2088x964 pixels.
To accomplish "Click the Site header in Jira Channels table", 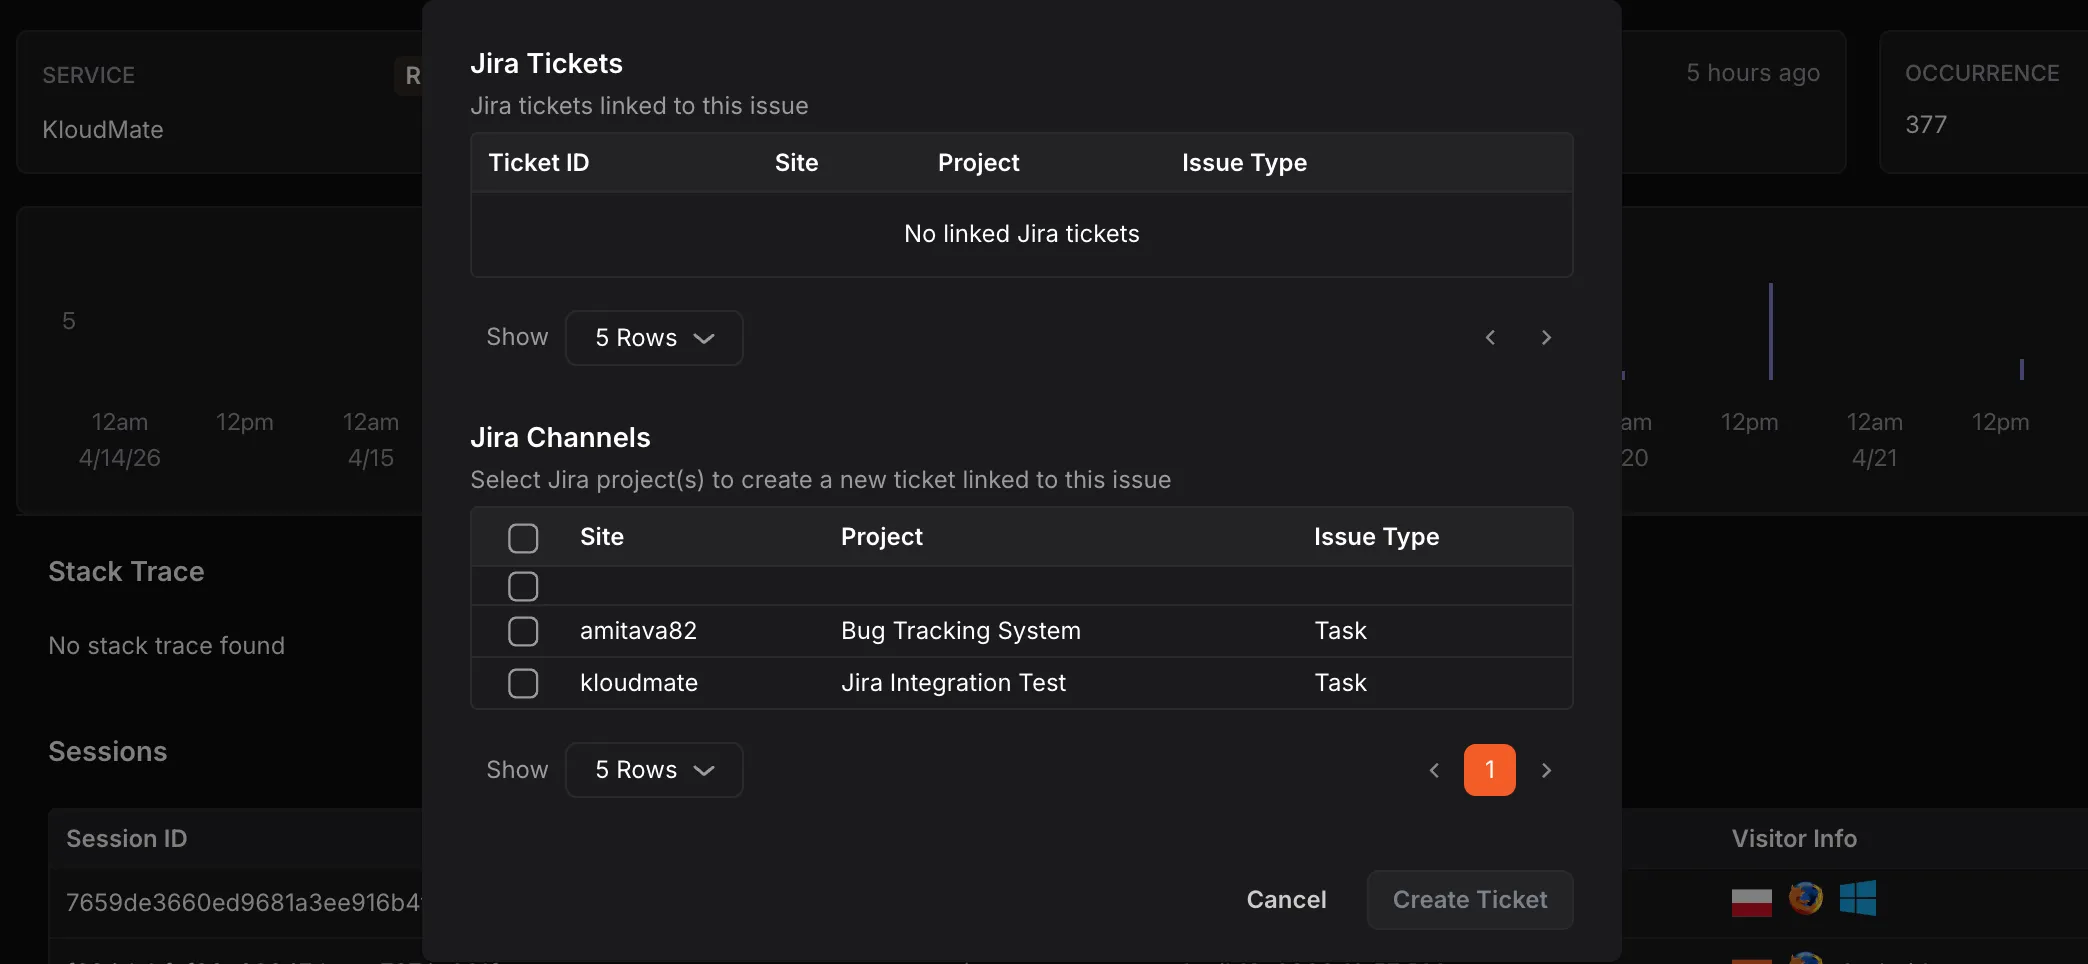I will click(602, 537).
